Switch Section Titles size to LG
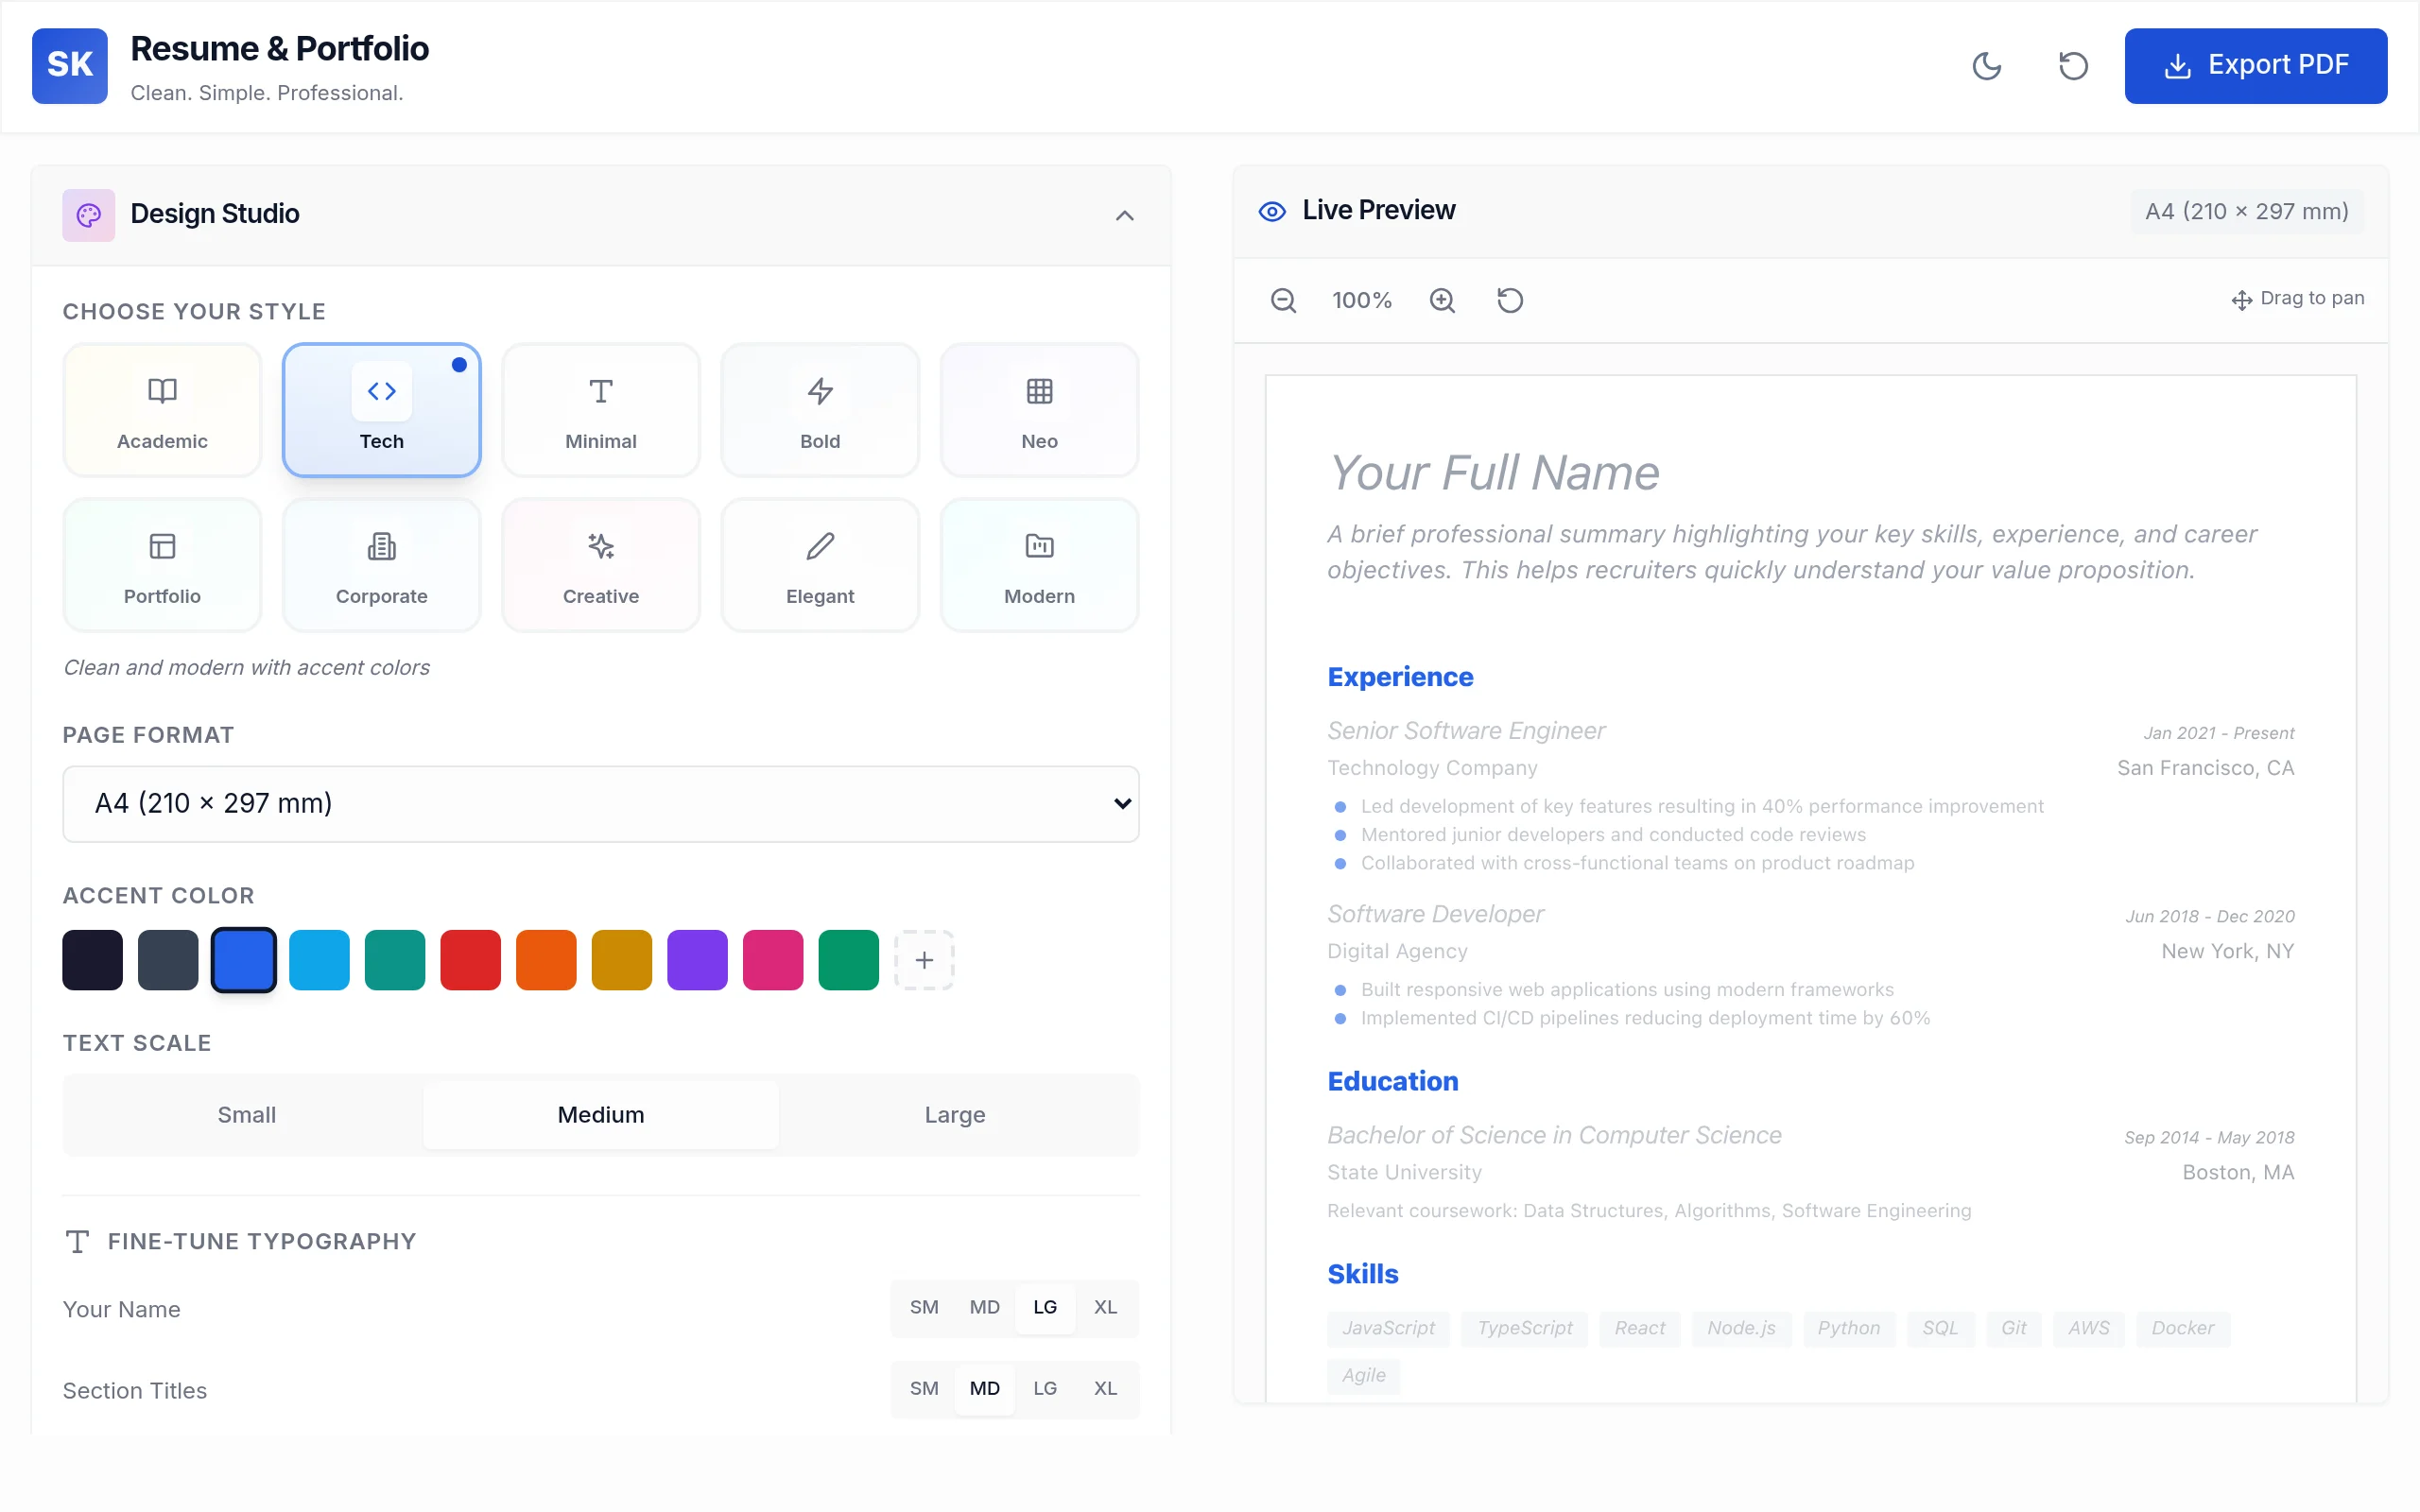This screenshot has width=2420, height=1512. click(1045, 1389)
